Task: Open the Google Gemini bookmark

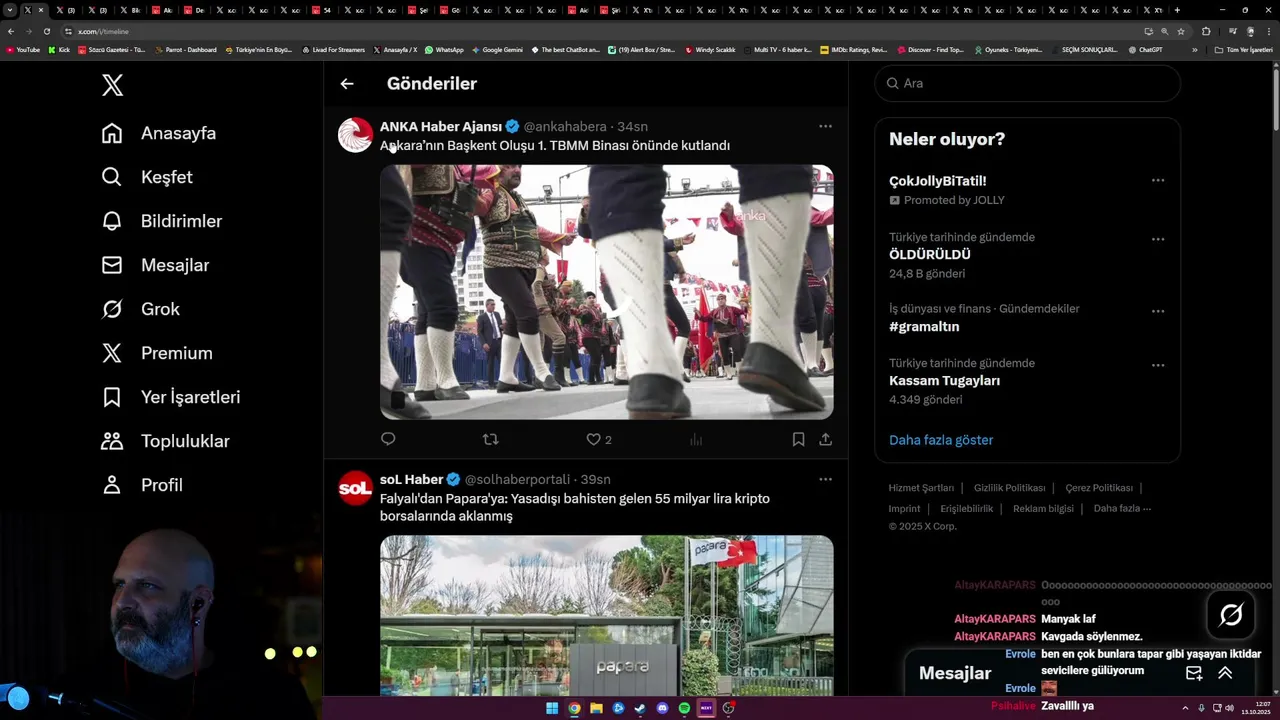Action: pos(497,49)
